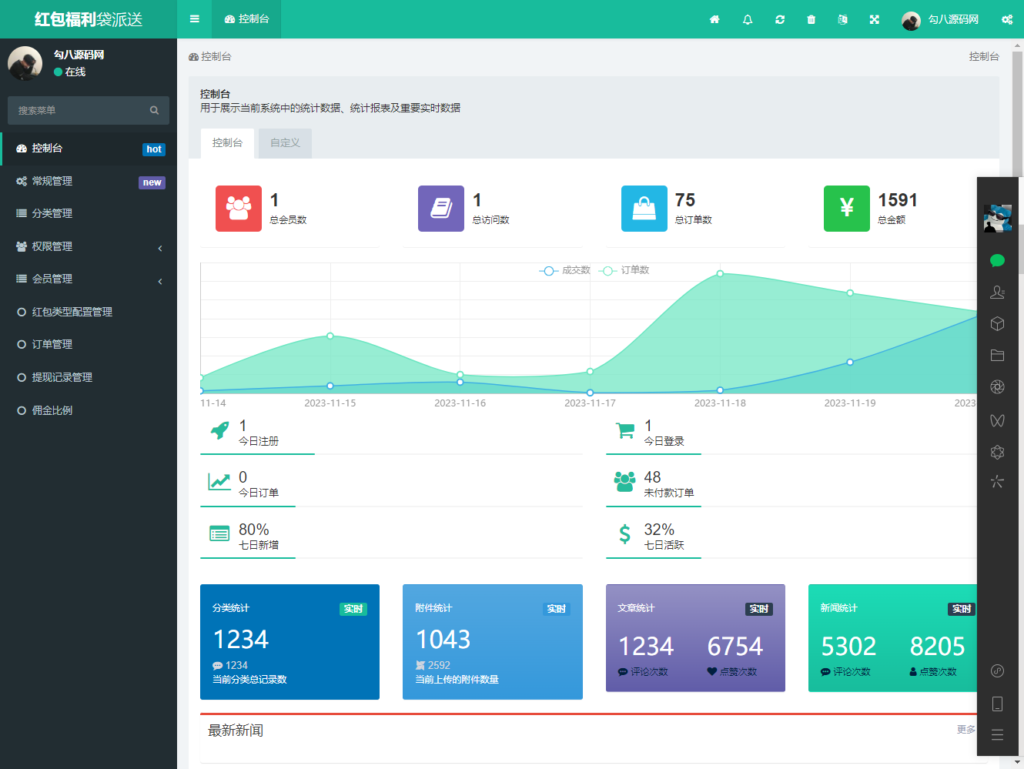Click the home icon in top navbar
Image resolution: width=1024 pixels, height=769 pixels.
coord(715,19)
